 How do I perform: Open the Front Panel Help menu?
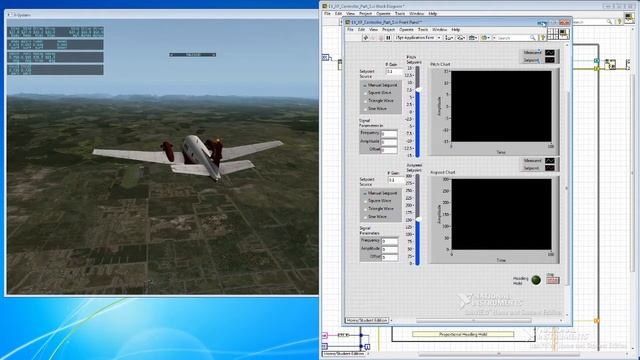456,29
